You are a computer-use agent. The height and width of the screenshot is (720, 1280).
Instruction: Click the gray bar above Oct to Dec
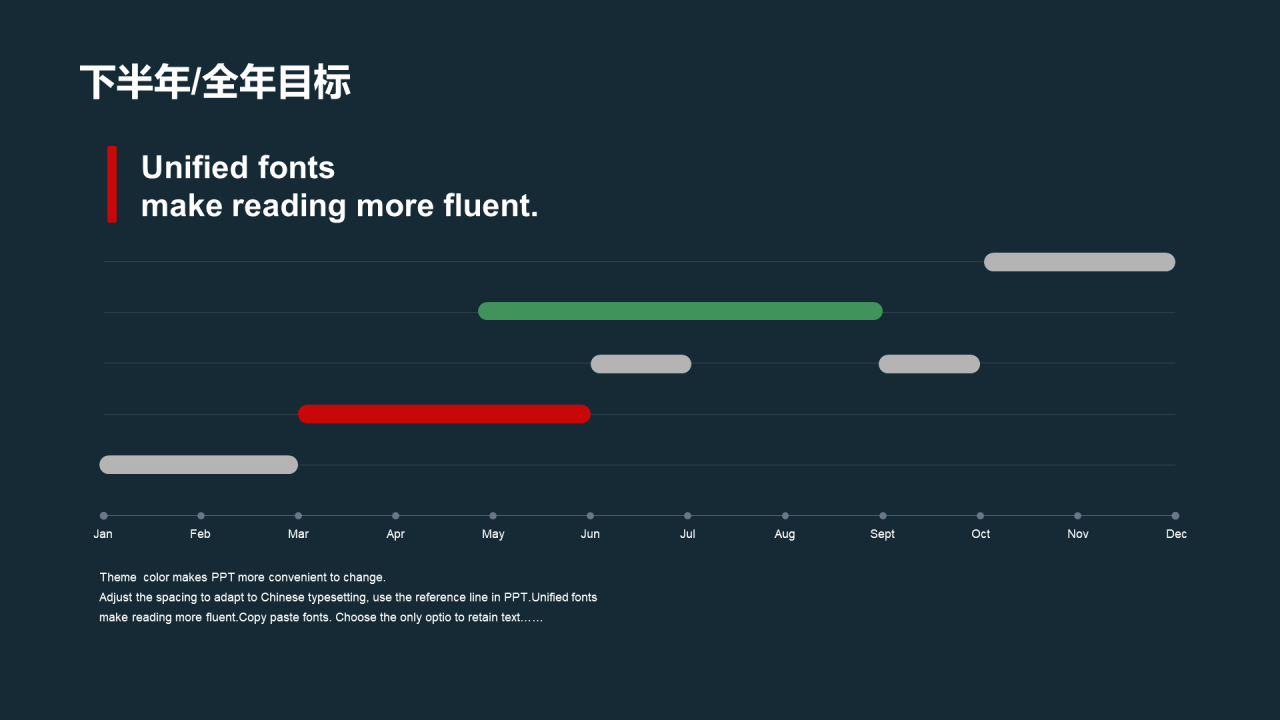[1079, 262]
